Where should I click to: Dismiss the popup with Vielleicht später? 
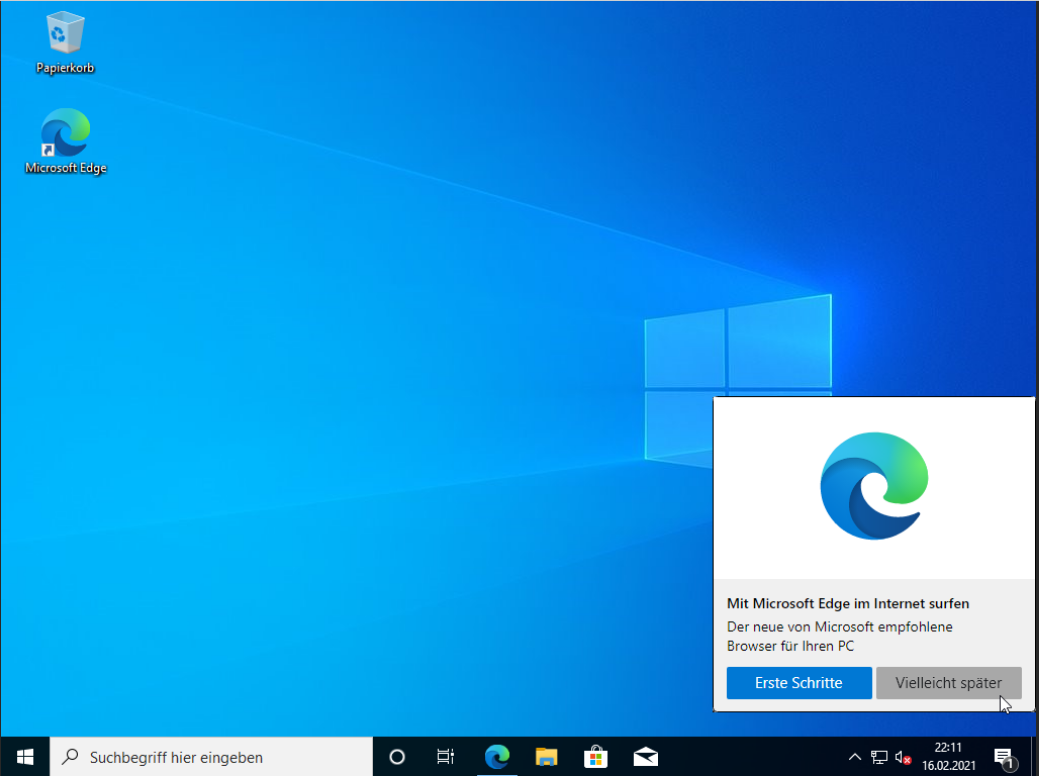pos(947,683)
